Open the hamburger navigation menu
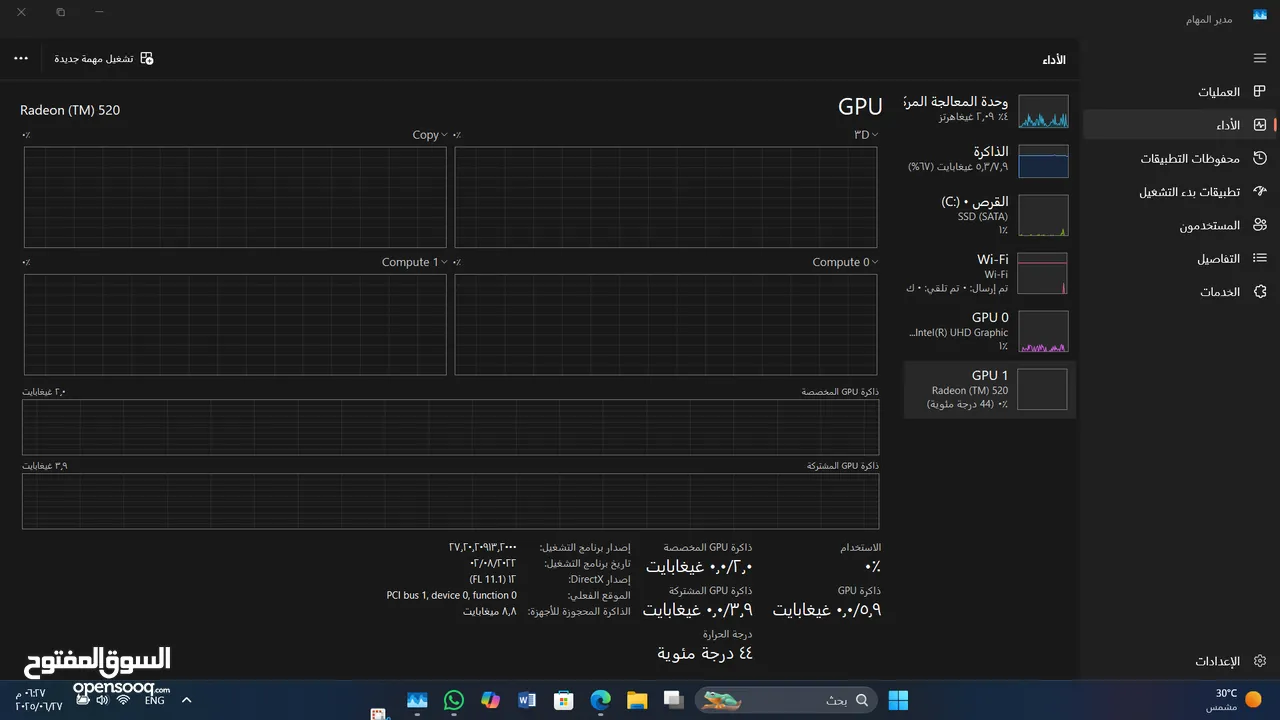This screenshot has height=720, width=1280. pyautogui.click(x=1259, y=58)
